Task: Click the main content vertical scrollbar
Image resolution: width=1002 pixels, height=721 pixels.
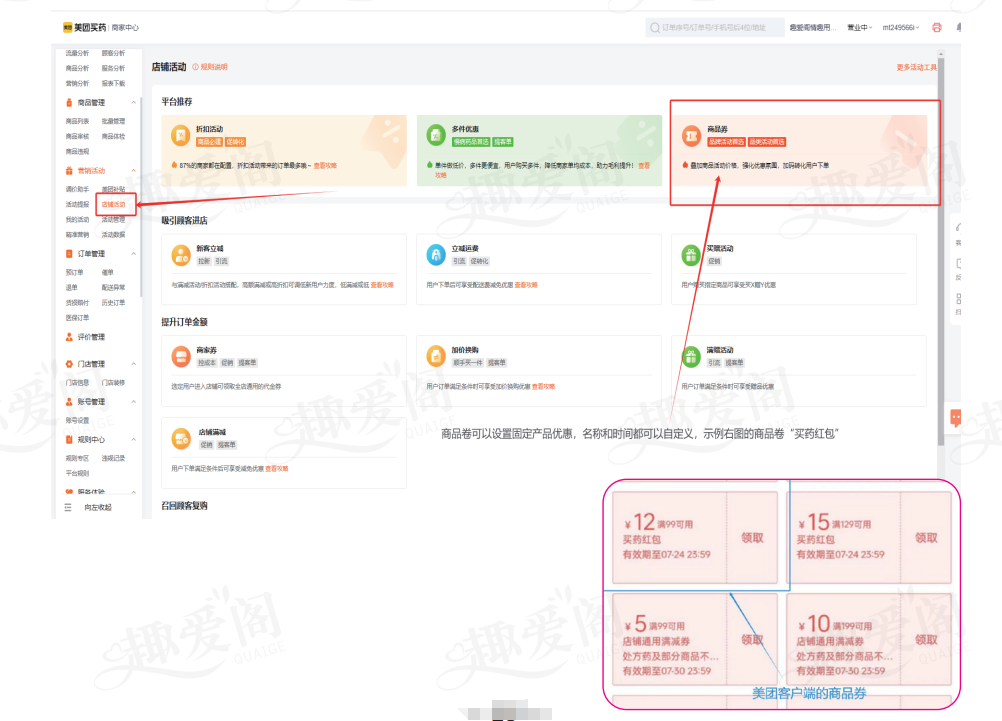Action: pos(941,250)
